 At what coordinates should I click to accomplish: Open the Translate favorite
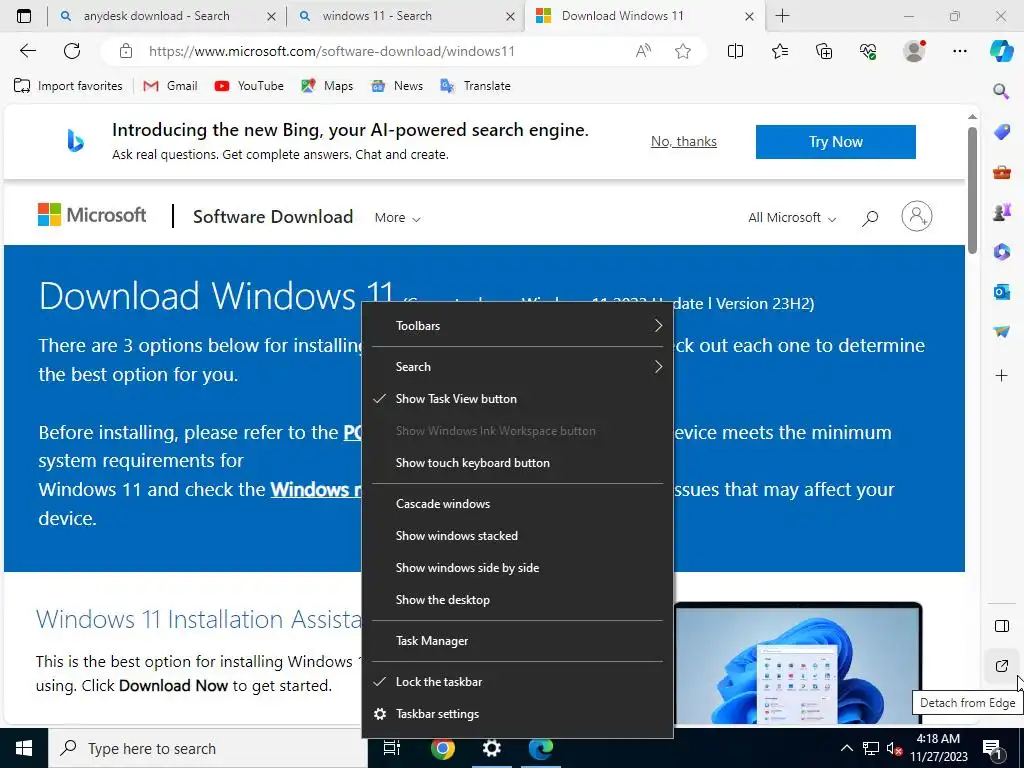point(475,86)
